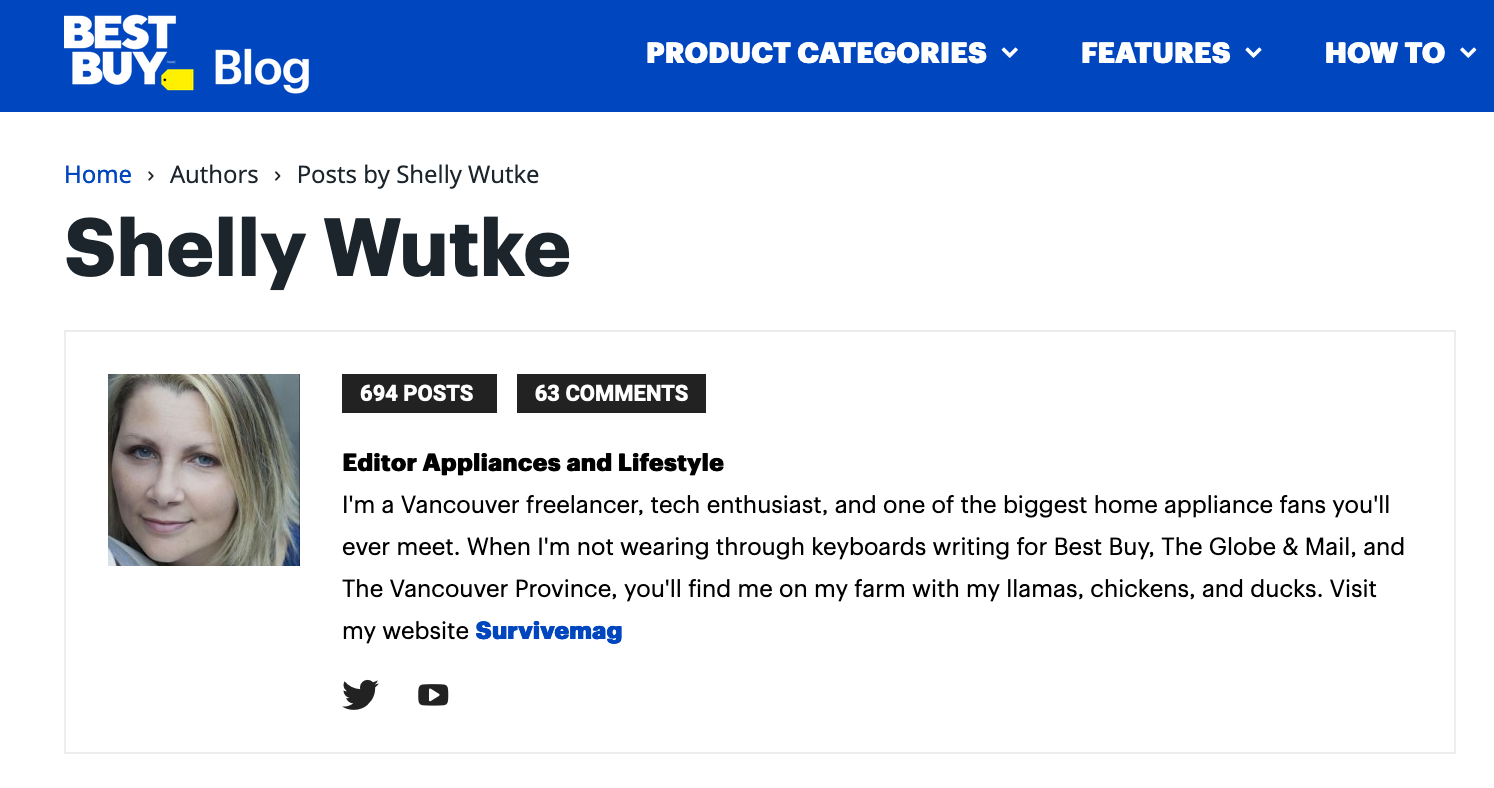Viewport: 1494px width, 788px height.
Task: Select the Authors breadcrumb item
Action: tap(214, 175)
